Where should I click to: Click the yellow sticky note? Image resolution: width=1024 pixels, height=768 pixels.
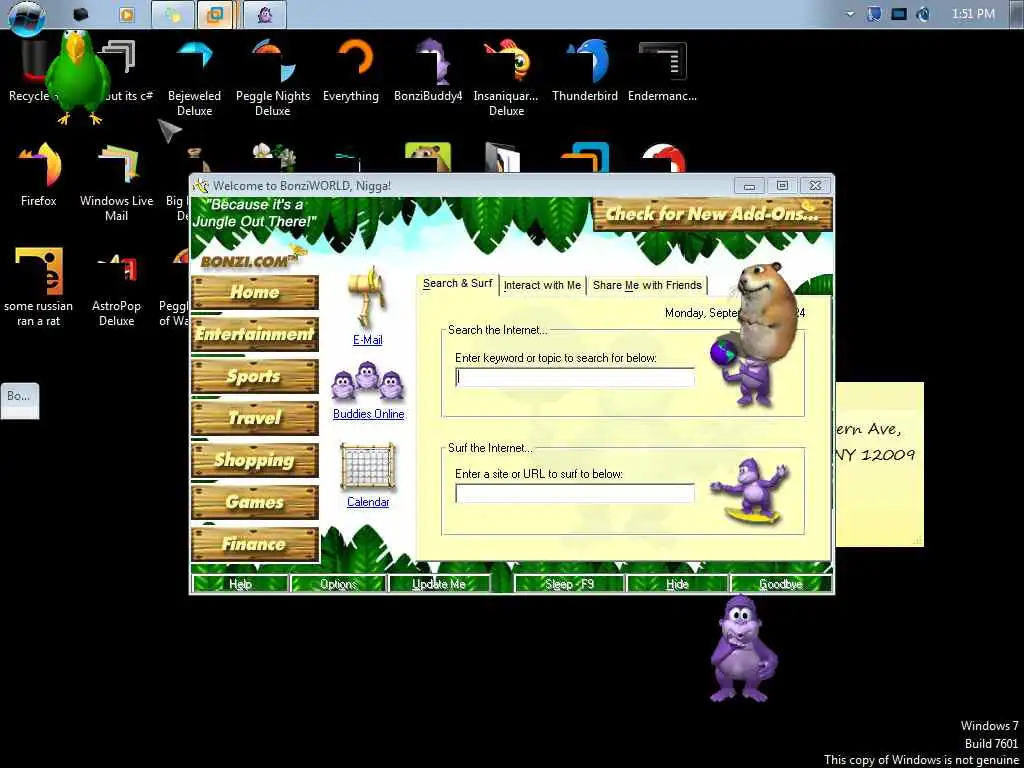(x=879, y=464)
